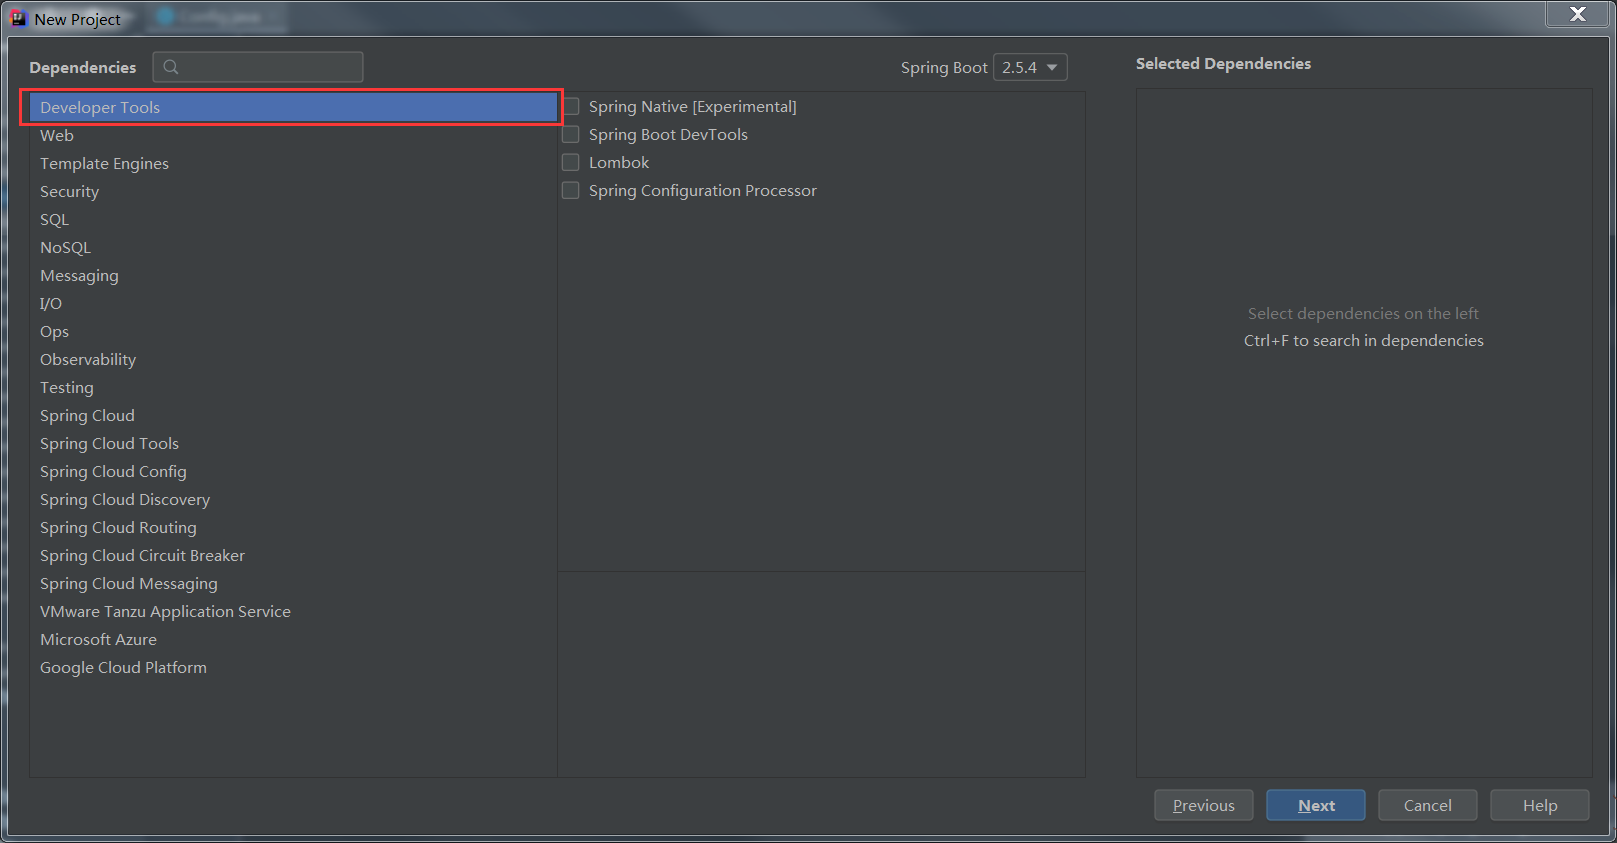The width and height of the screenshot is (1617, 843).
Task: Select the Developer Tools category
Action: pyautogui.click(x=293, y=107)
